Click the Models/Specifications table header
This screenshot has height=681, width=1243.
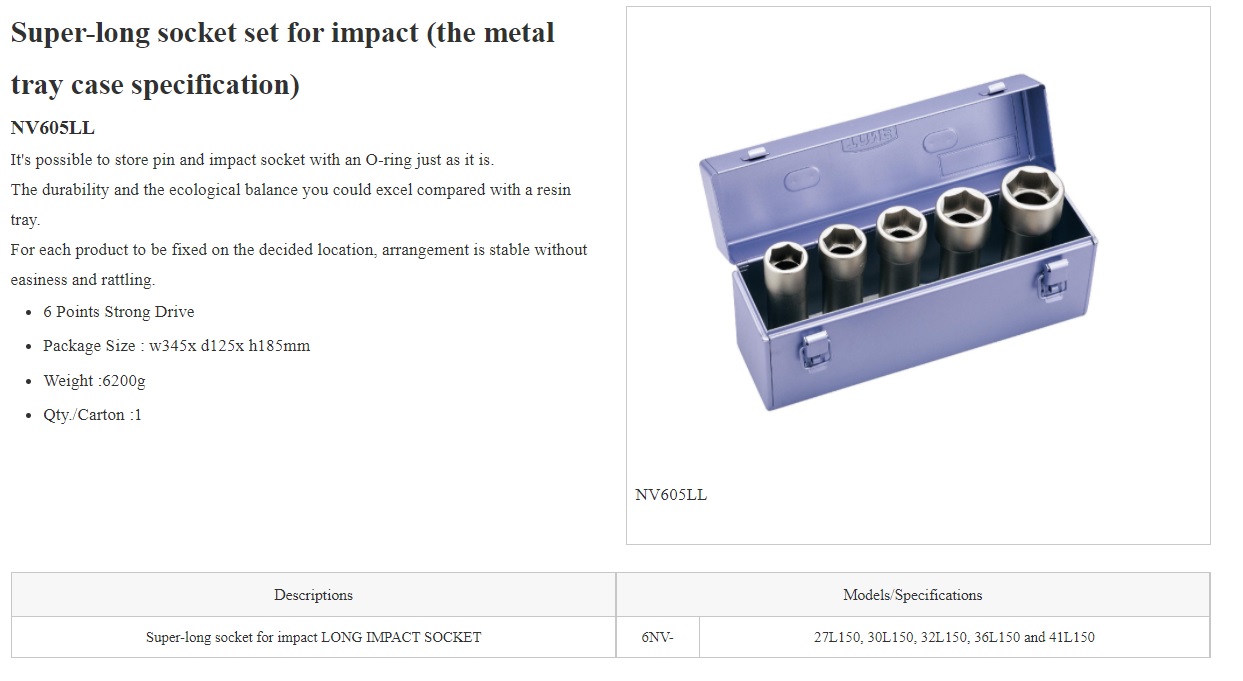[x=912, y=595]
